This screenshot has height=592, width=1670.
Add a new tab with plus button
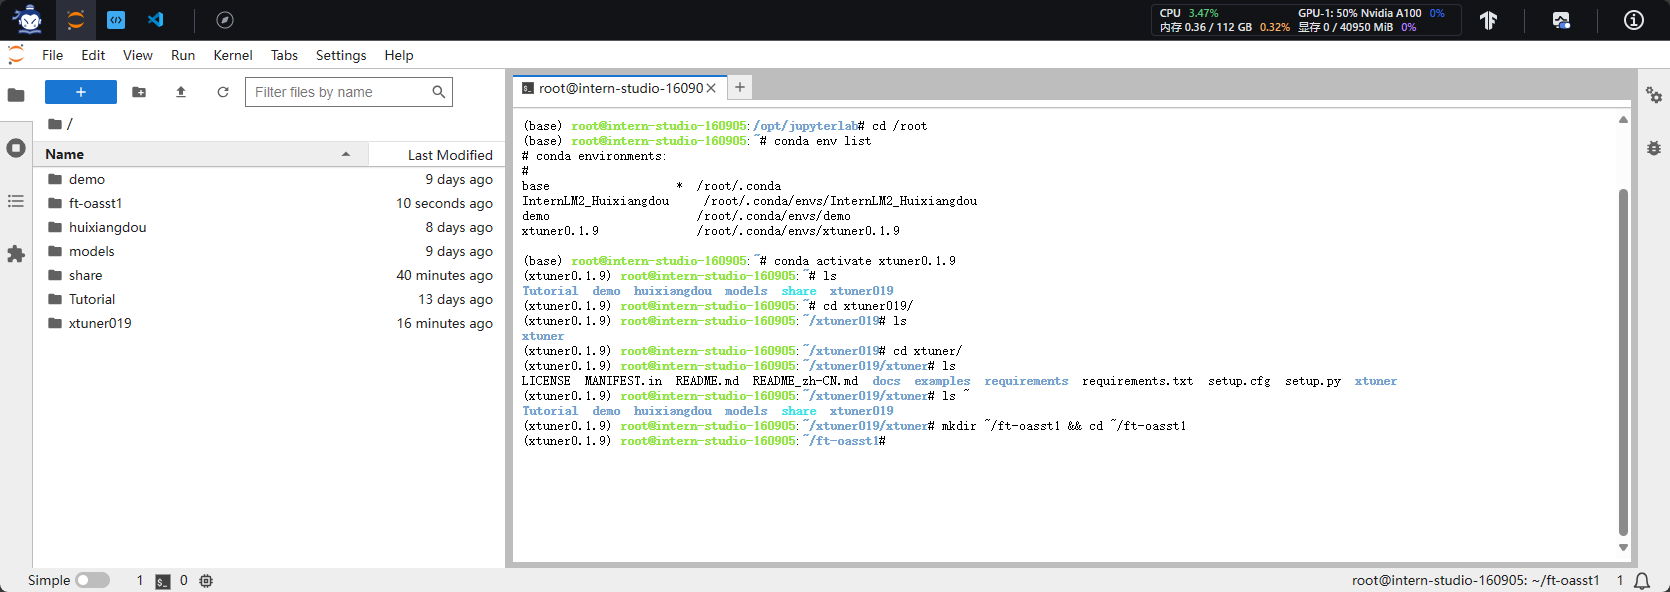click(740, 87)
